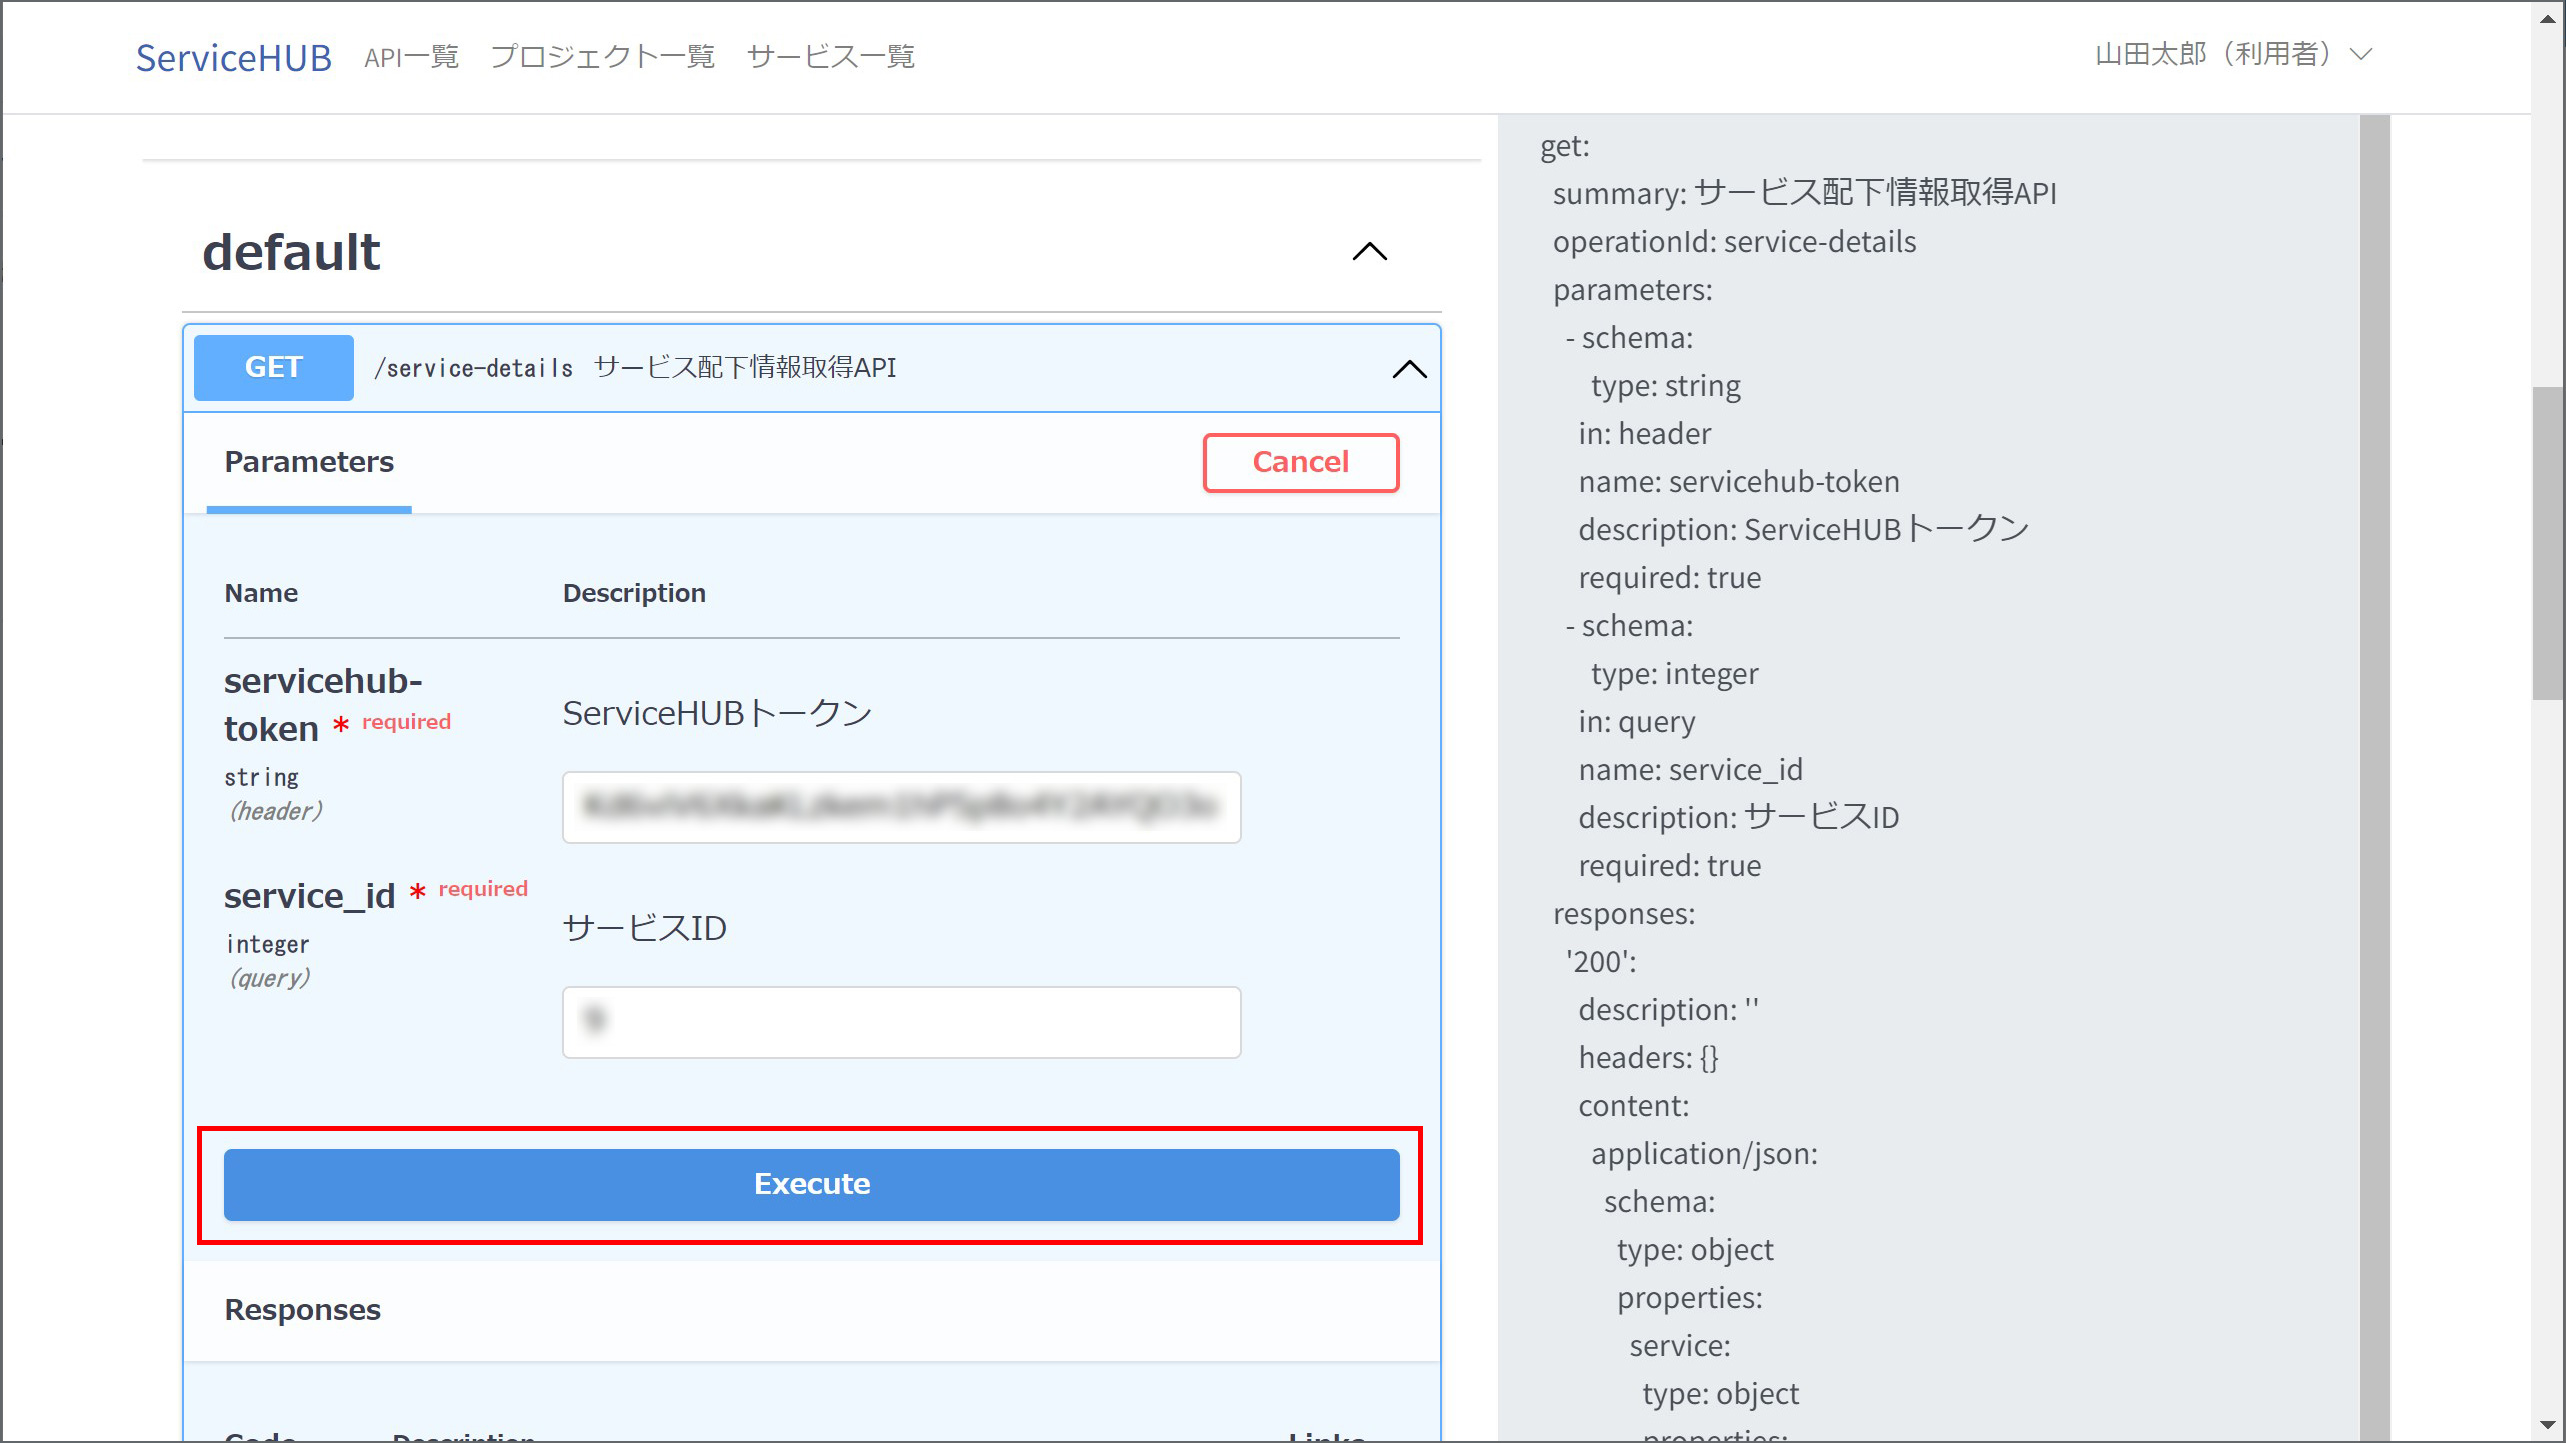Click 'name: service_id' YAML line

coord(1690,770)
